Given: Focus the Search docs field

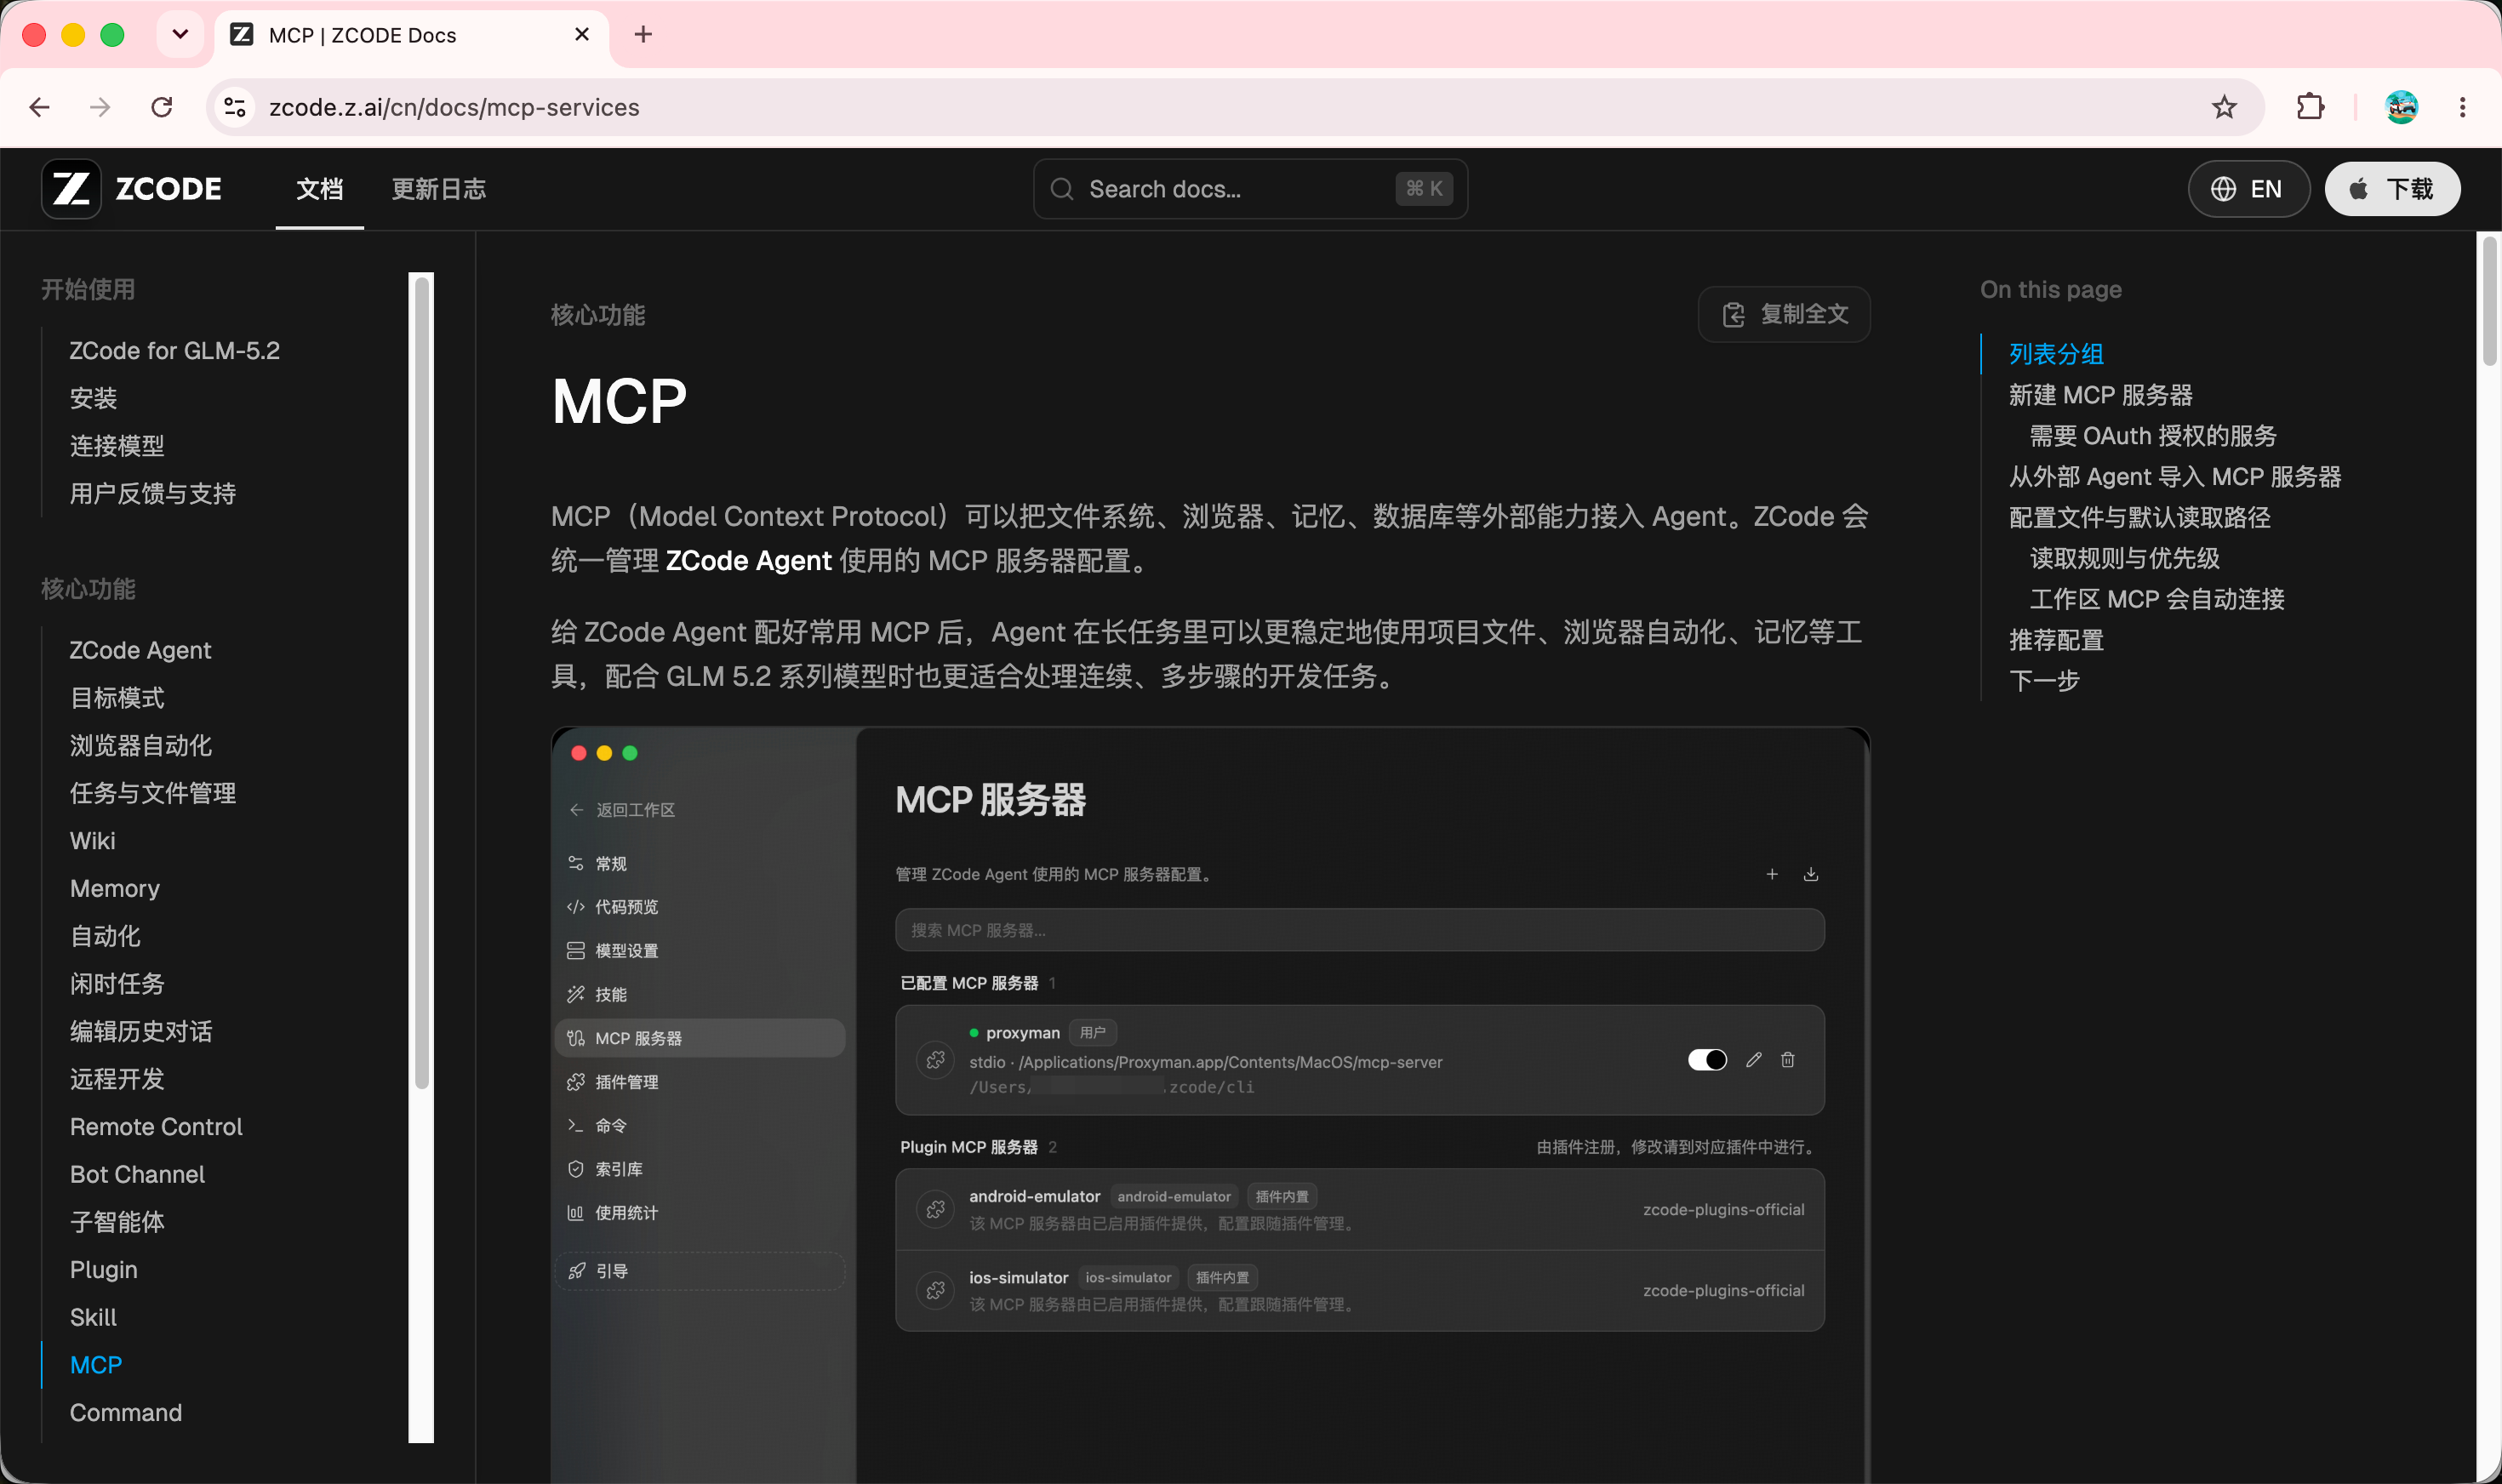Looking at the screenshot, I should 1250,189.
